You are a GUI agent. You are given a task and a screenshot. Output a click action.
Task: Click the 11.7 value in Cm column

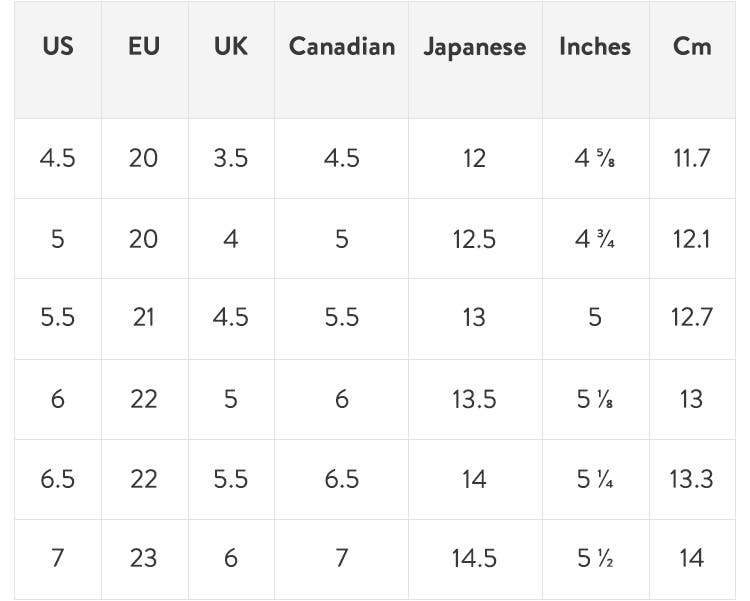click(691, 158)
